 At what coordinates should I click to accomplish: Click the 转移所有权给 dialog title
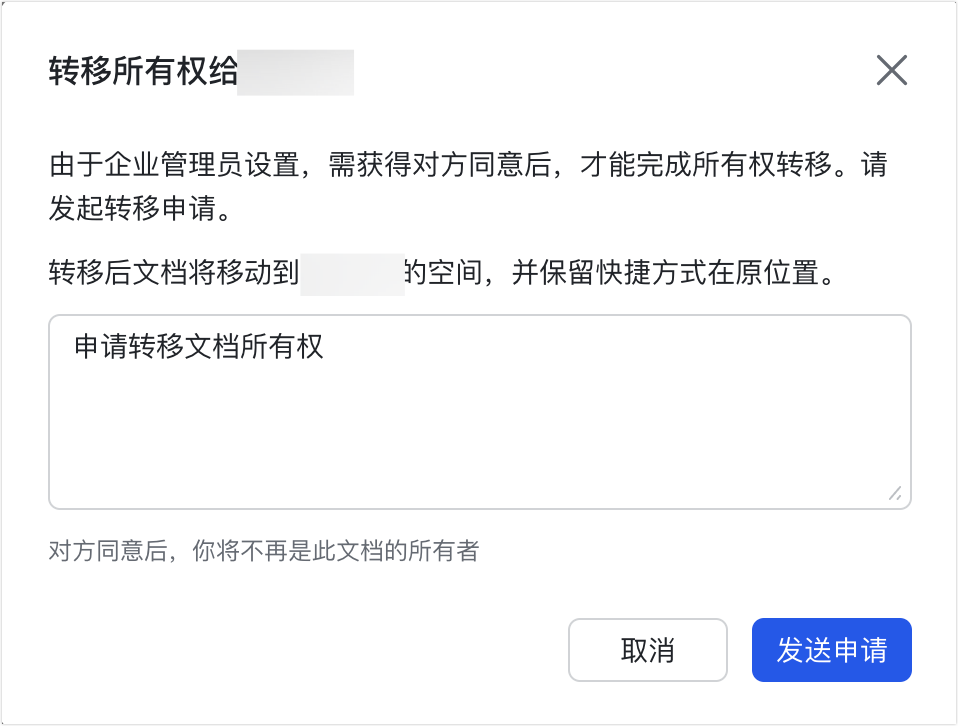coord(143,73)
